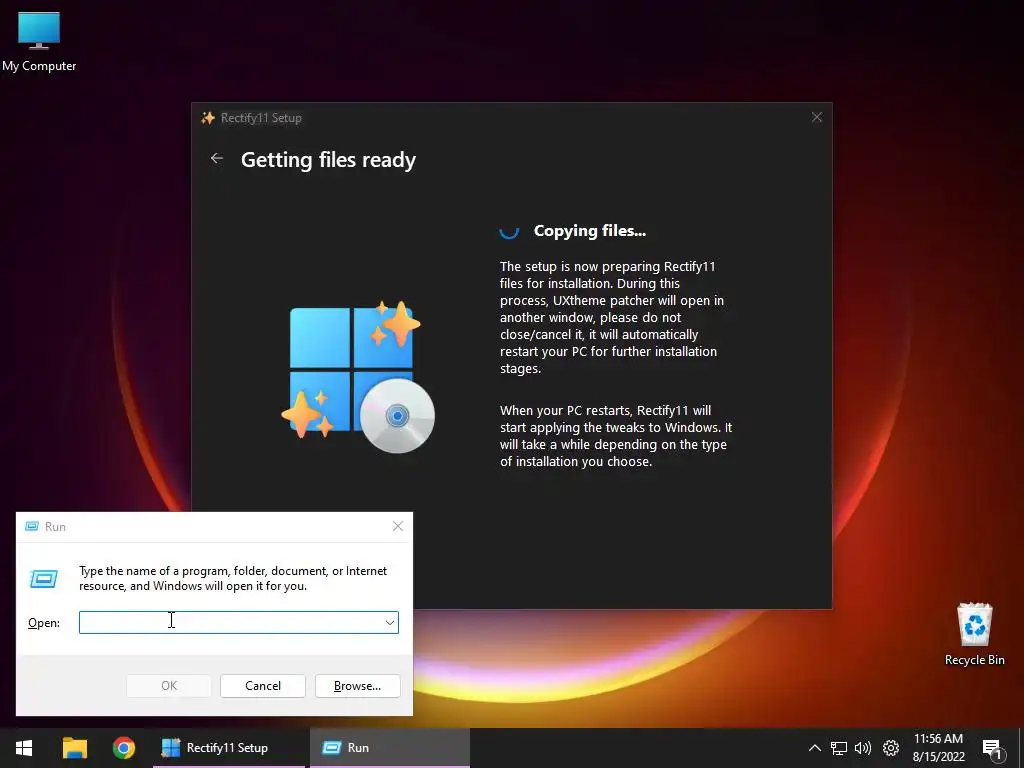
Task: Switch to the Run taskbar button
Action: tap(389, 748)
